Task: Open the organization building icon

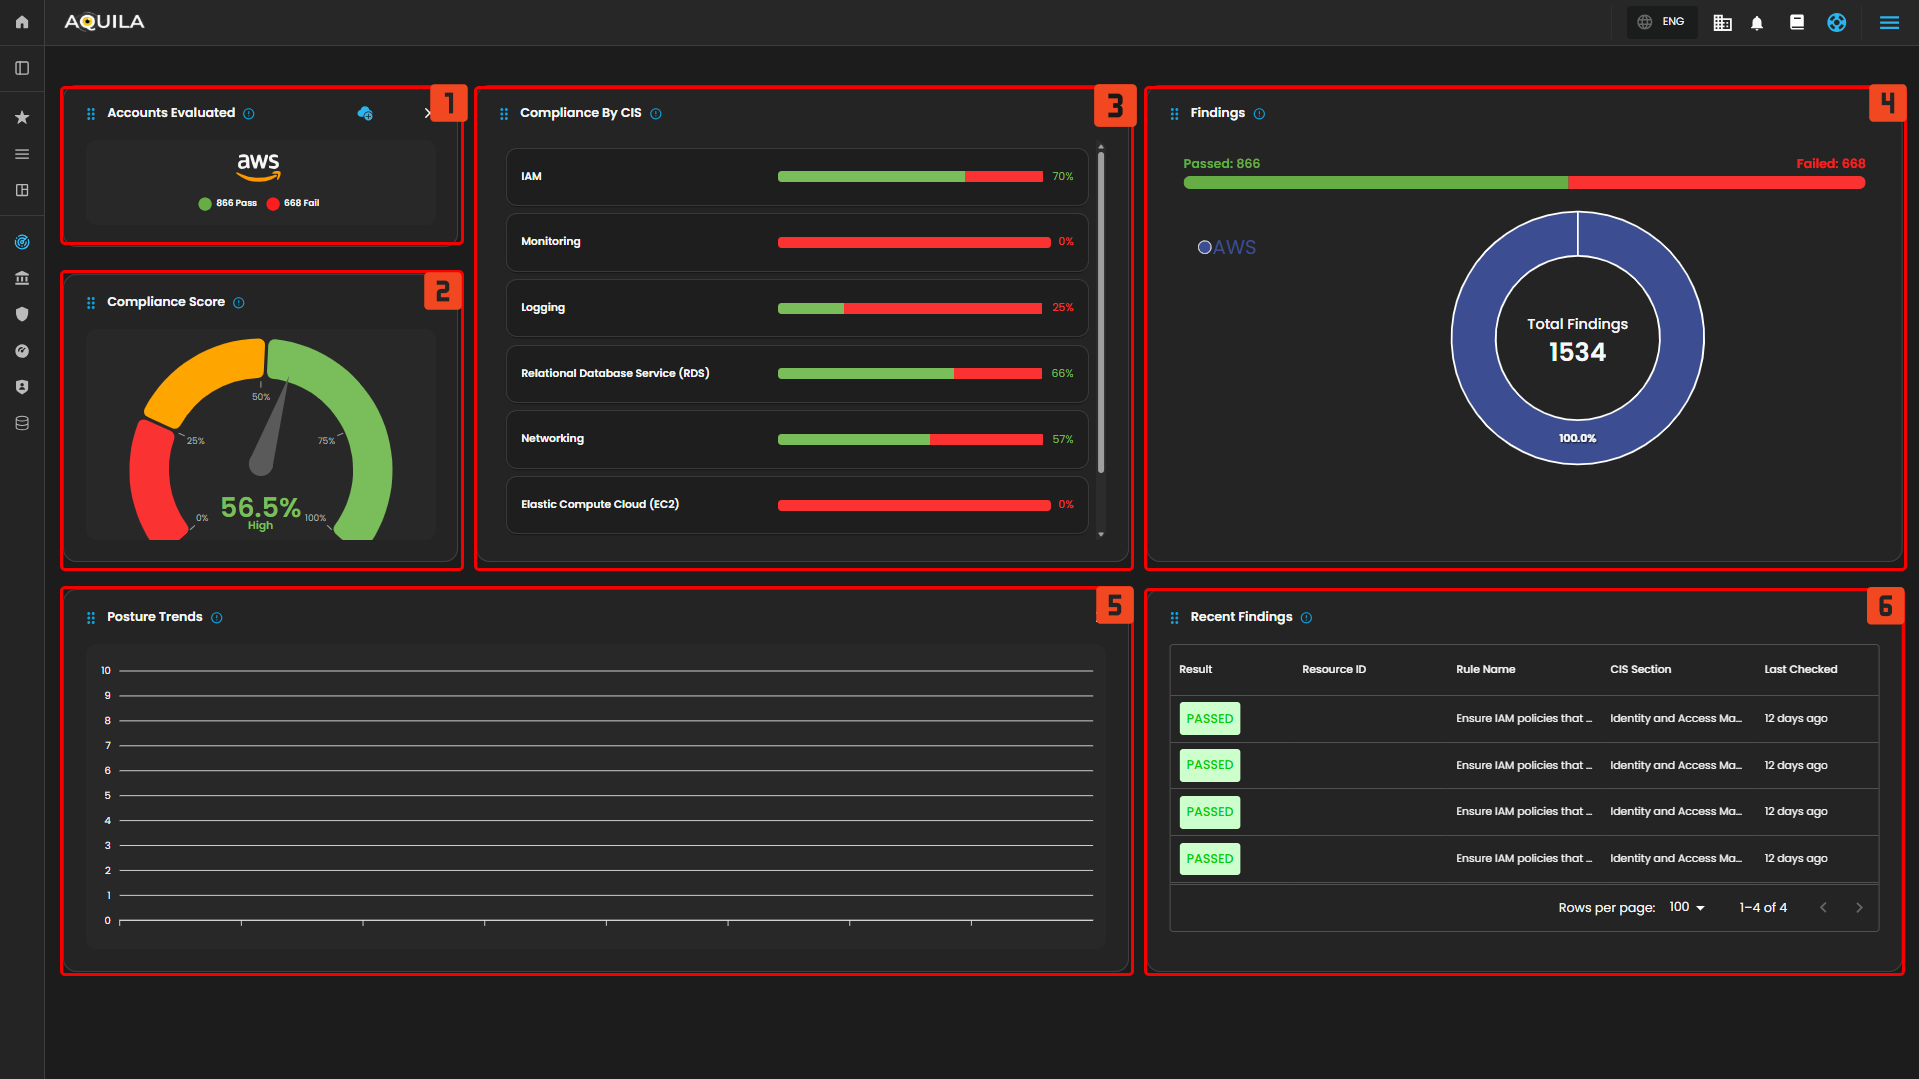Action: click(1722, 23)
